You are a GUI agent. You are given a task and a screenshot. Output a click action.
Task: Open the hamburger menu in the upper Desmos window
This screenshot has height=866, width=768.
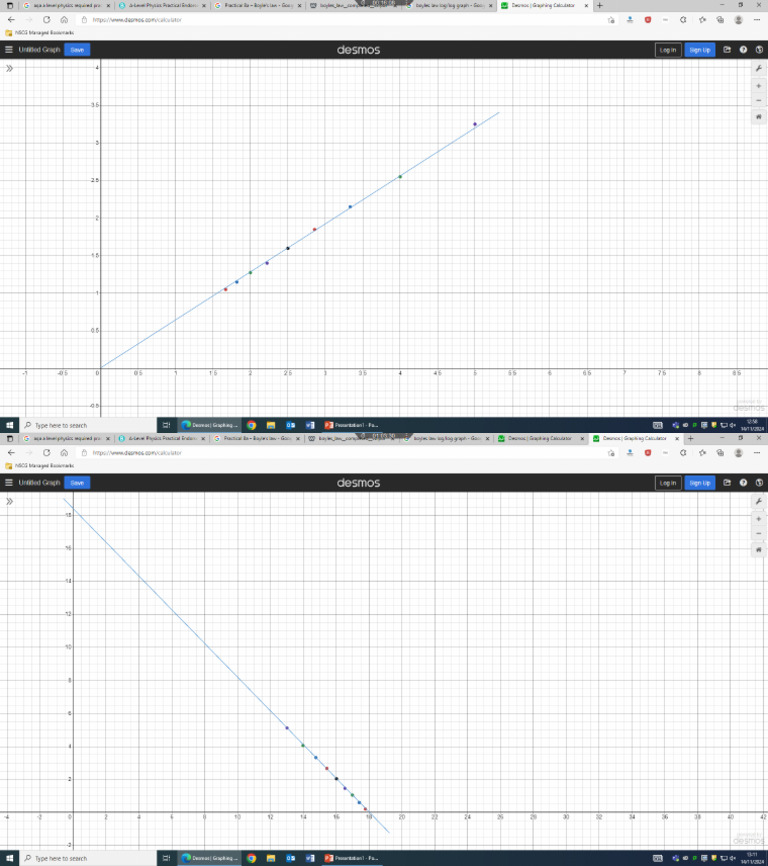click(9, 50)
